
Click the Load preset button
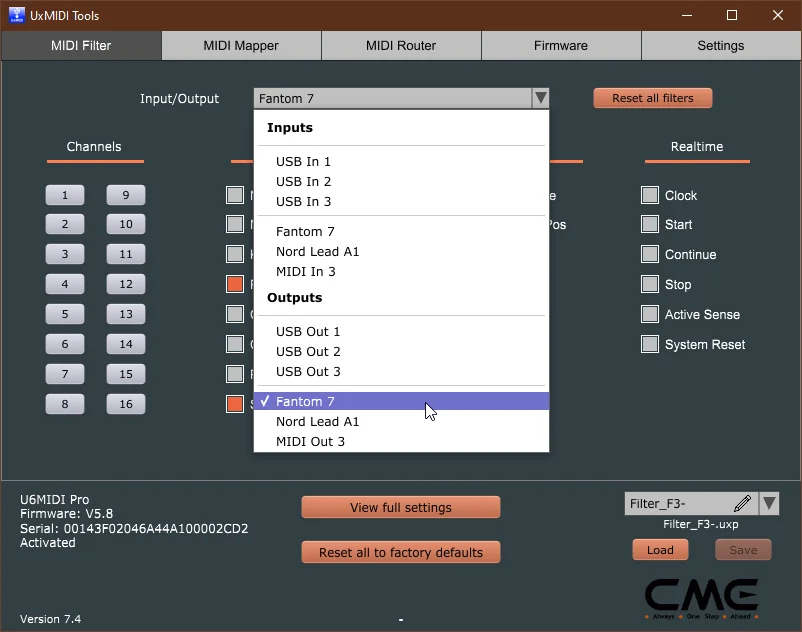(660, 549)
